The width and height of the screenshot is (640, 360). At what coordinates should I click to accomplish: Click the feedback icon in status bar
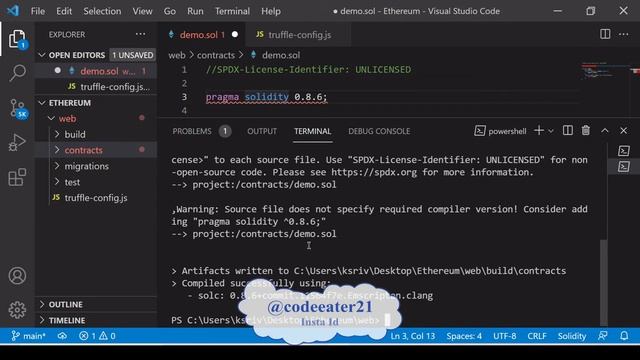pyautogui.click(x=602, y=336)
